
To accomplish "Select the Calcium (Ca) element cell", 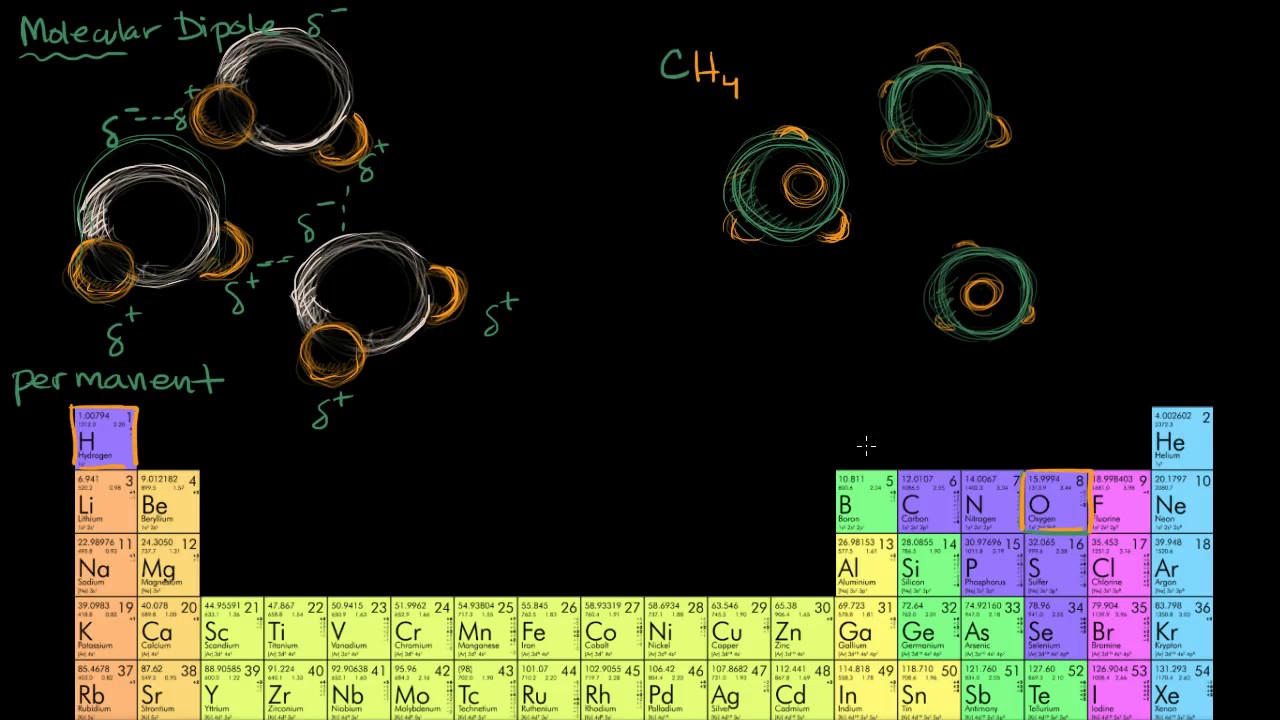I will click(169, 627).
